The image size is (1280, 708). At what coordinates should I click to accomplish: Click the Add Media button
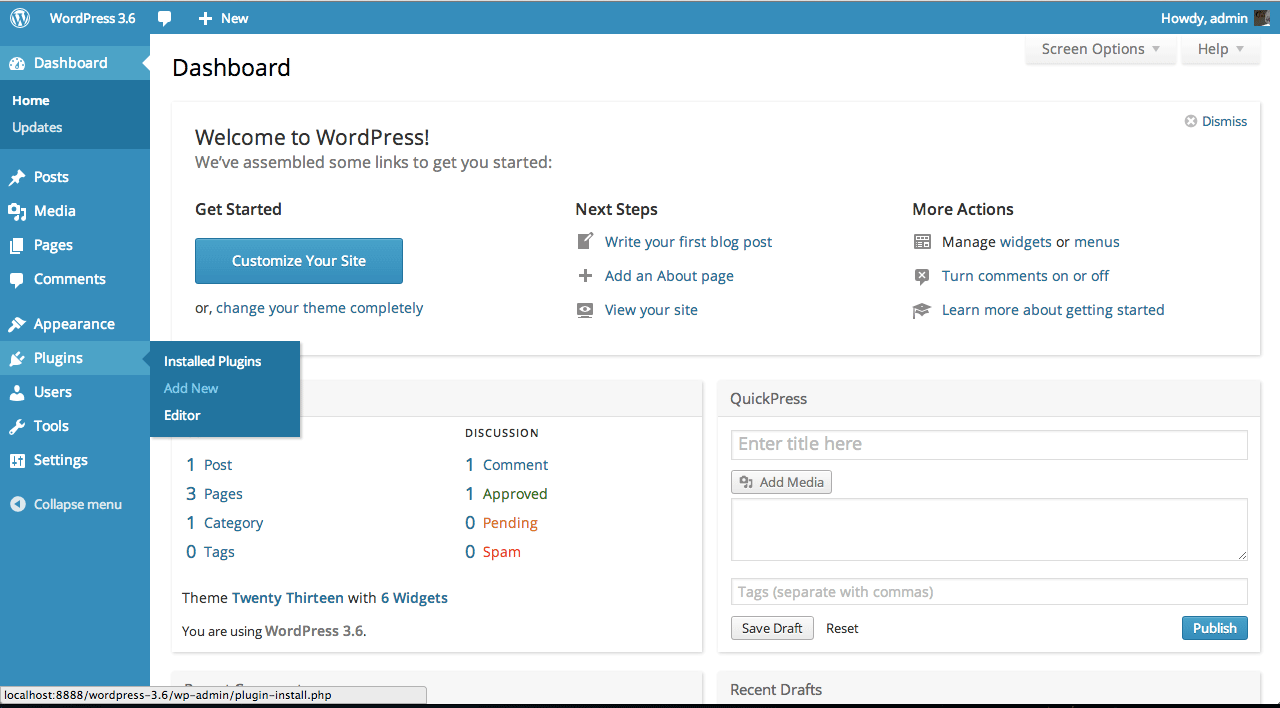pyautogui.click(x=781, y=482)
